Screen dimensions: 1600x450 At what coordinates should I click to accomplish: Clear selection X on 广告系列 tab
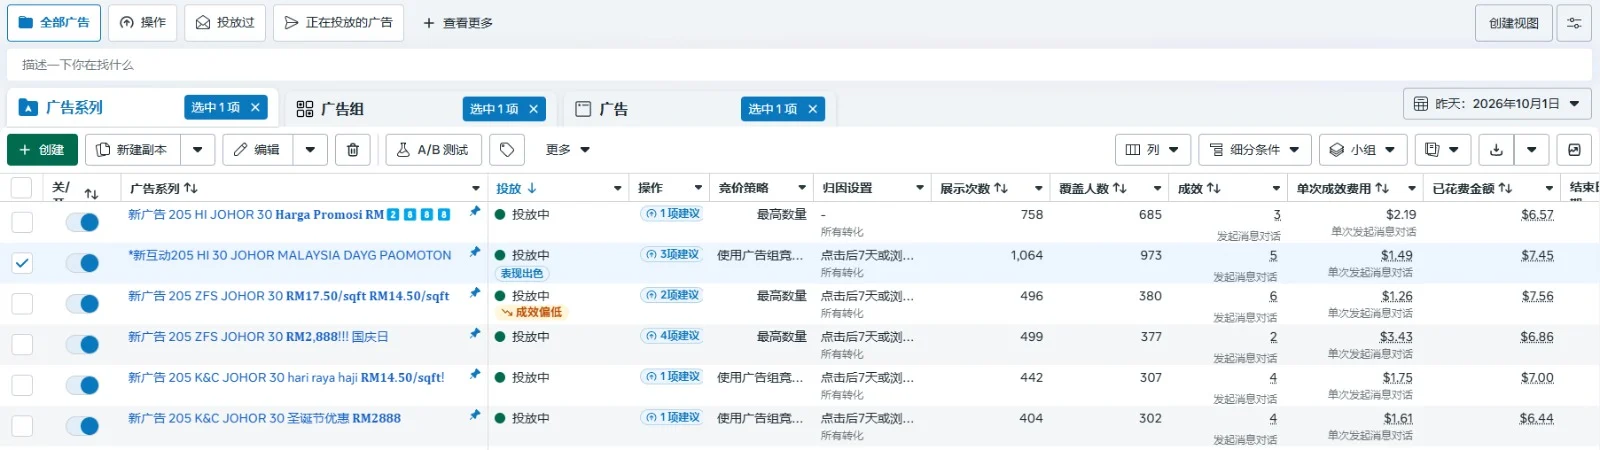pyautogui.click(x=255, y=108)
